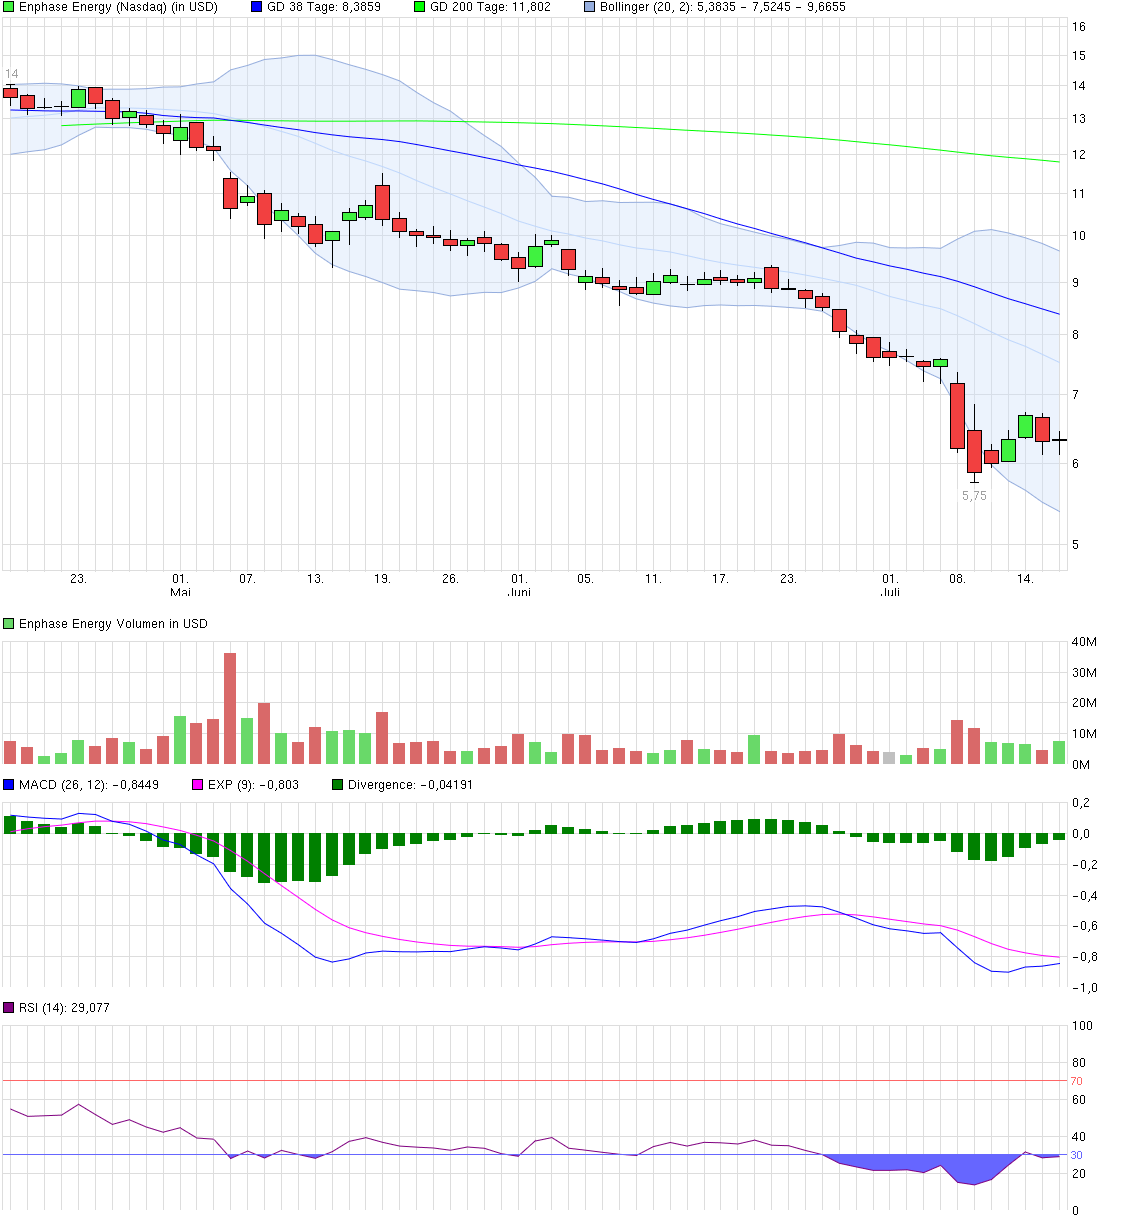Image resolution: width=1125 pixels, height=1225 pixels.
Task: Select the Mai axis label
Action: 181,592
